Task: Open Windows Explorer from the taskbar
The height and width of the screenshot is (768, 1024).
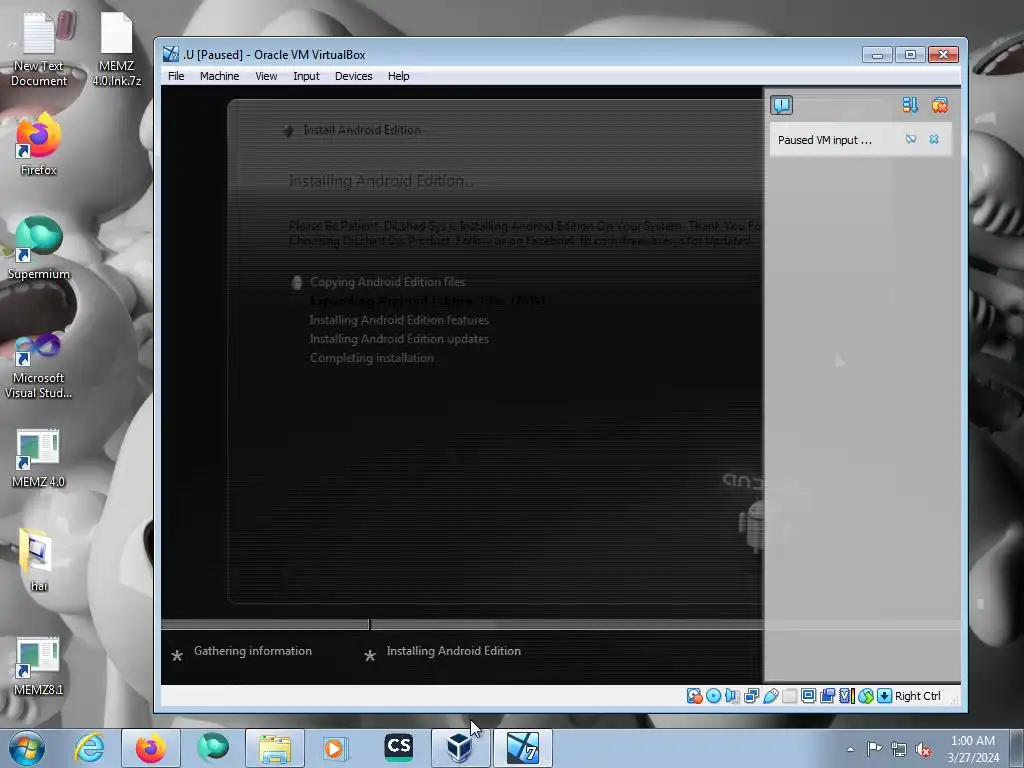Action: (x=275, y=748)
